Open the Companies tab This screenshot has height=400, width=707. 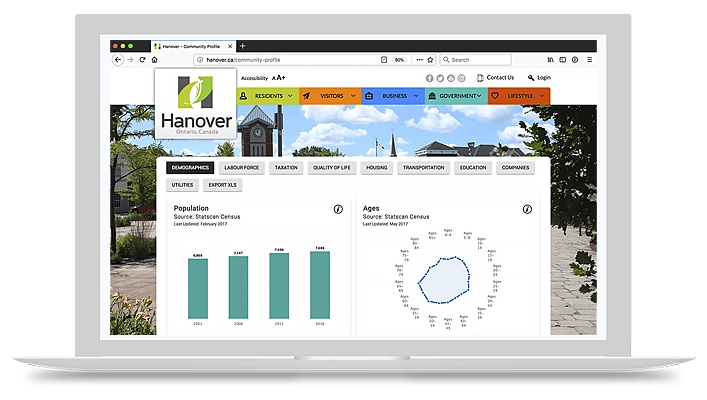point(515,168)
